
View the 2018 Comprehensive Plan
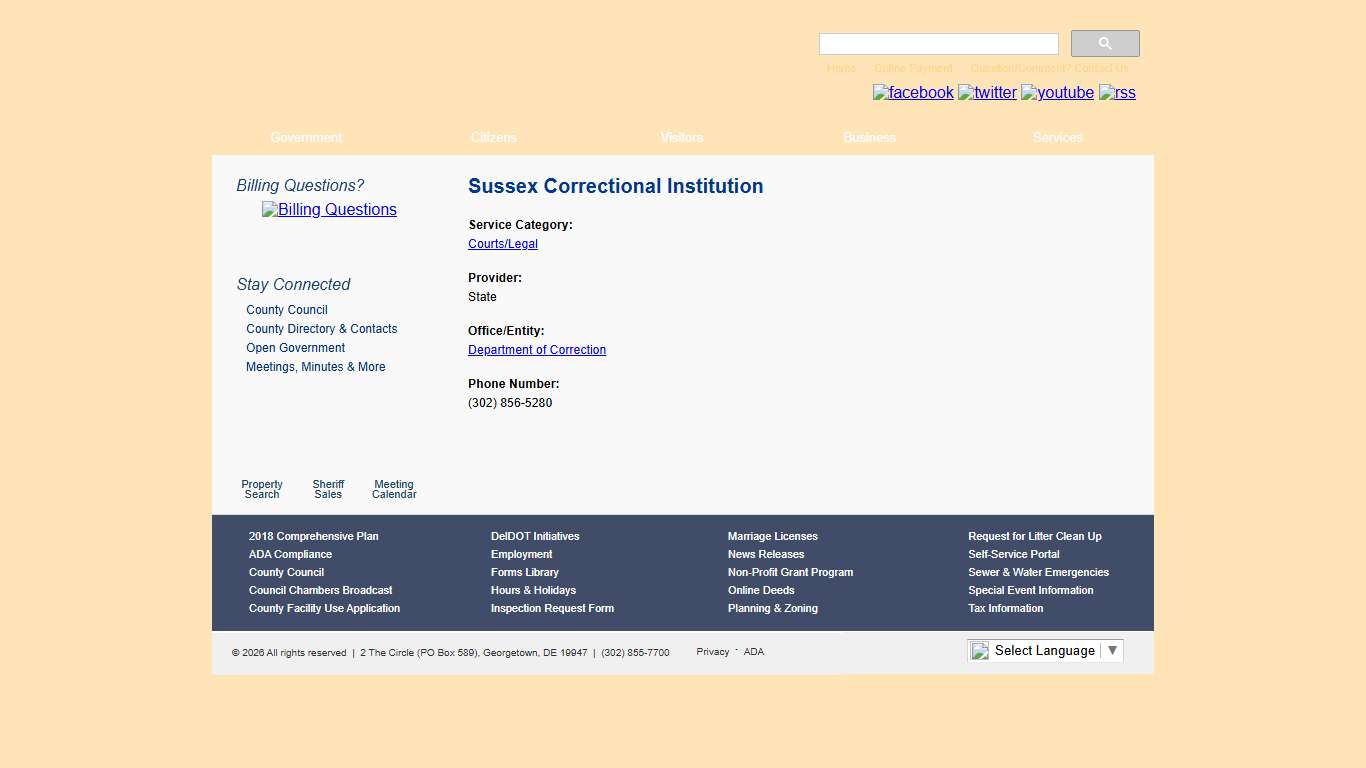[313, 536]
